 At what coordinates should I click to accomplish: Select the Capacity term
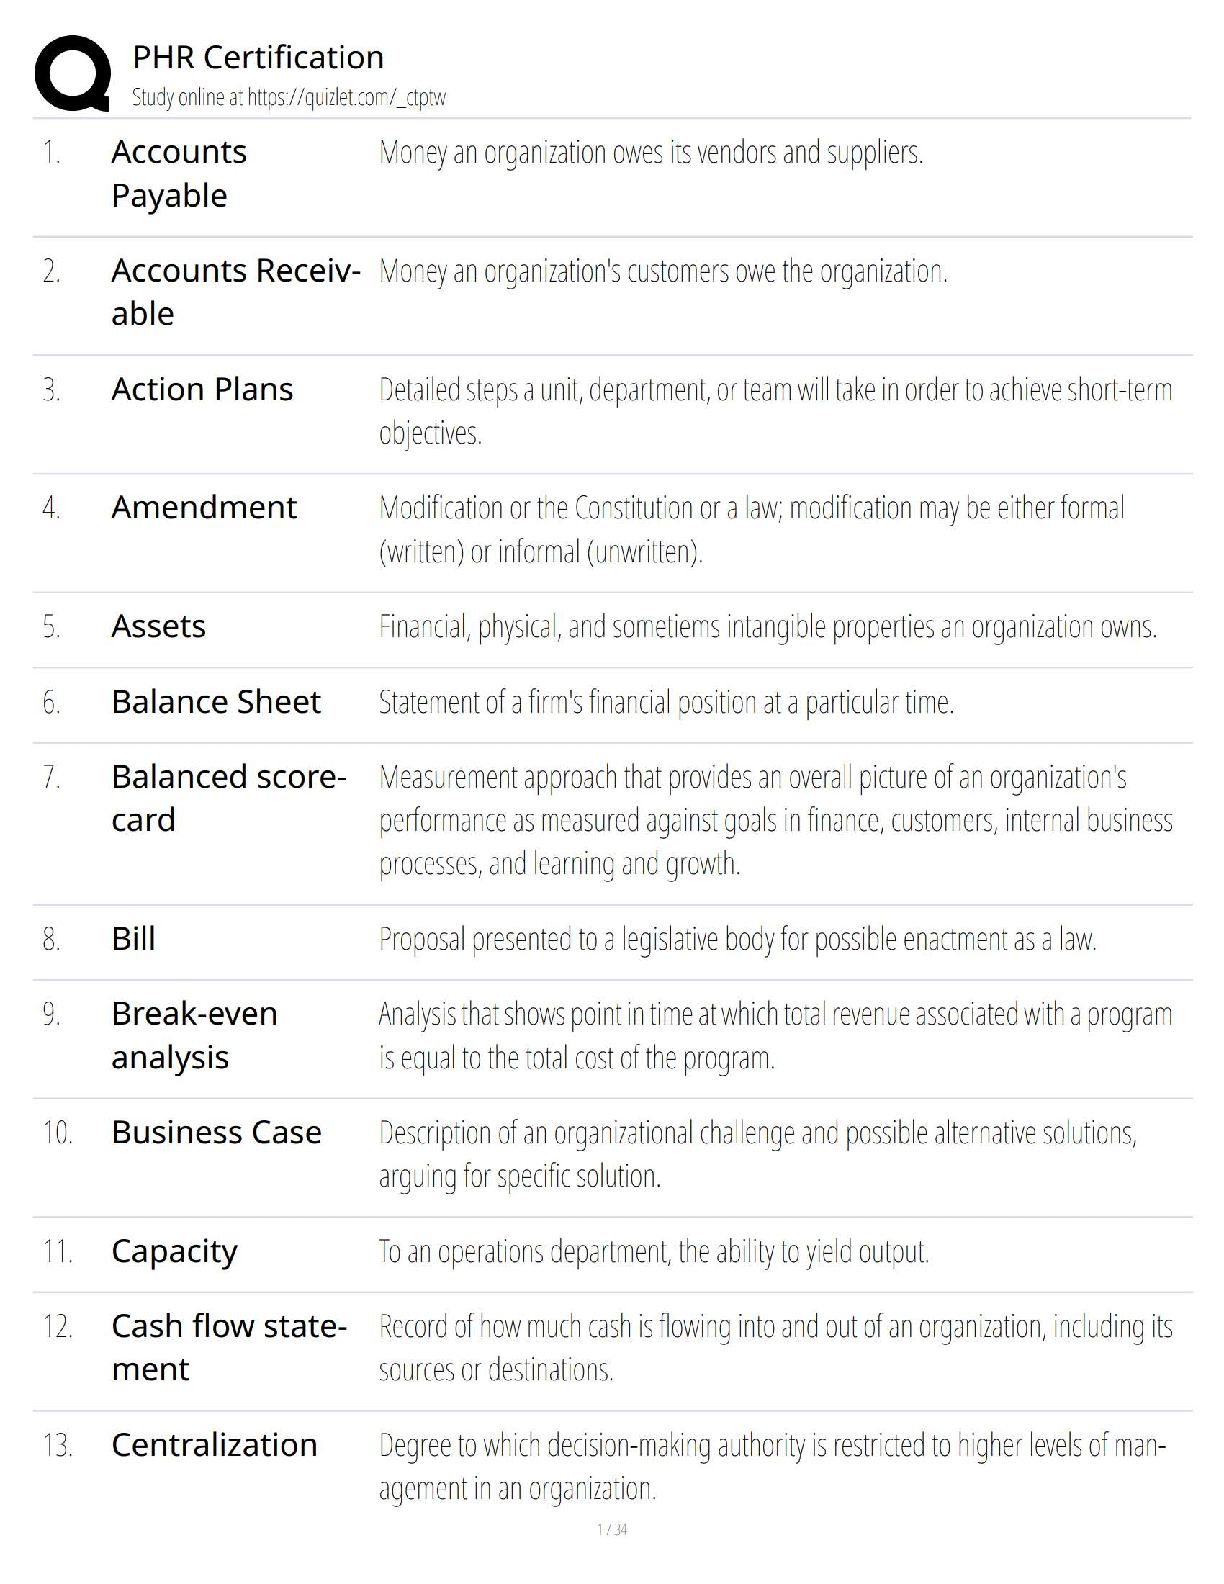pyautogui.click(x=174, y=1251)
